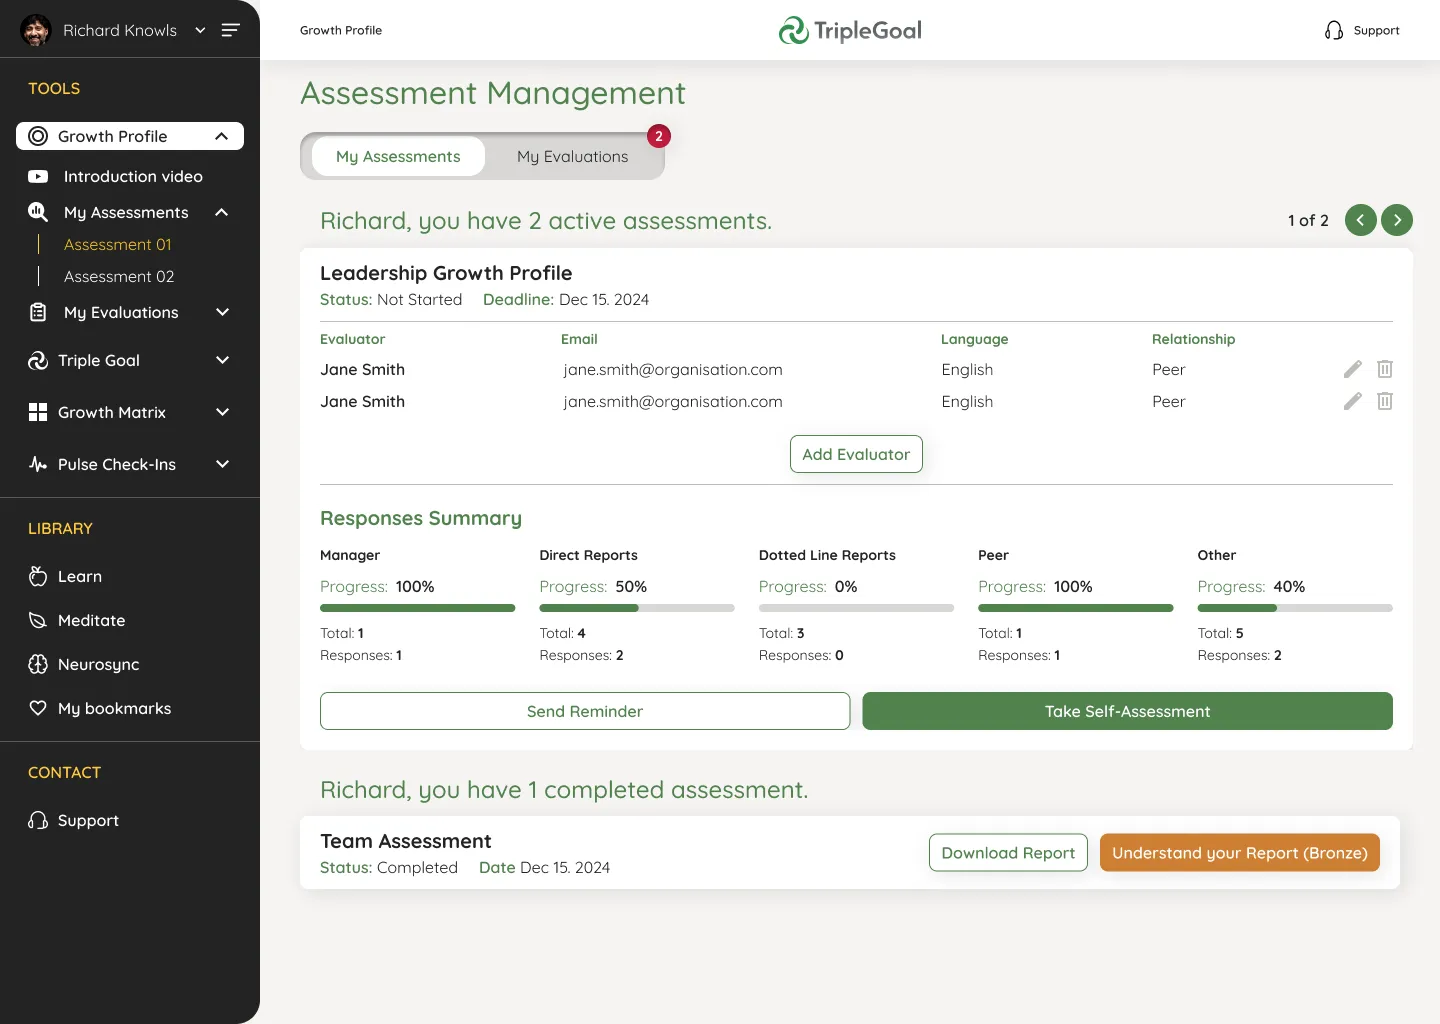The width and height of the screenshot is (1440, 1024).
Task: Open the My Evaluations clipboard icon
Action: coord(37,312)
